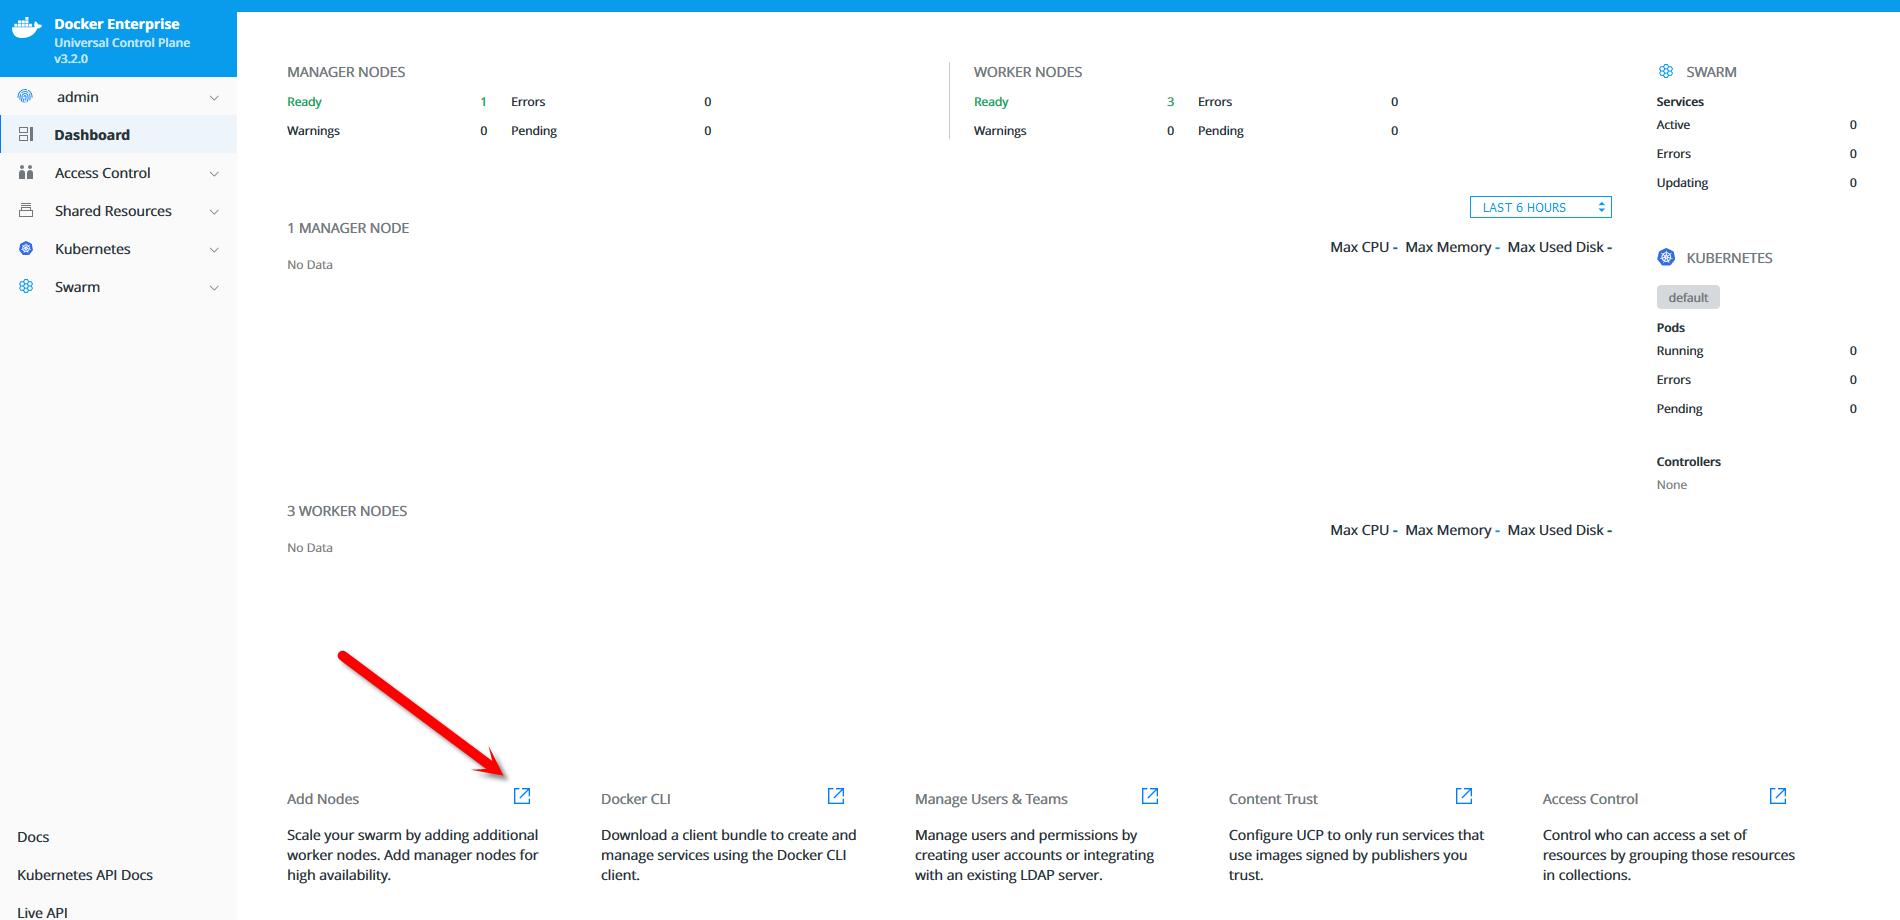Screen dimensions: 1900x920
Task: Click the Content Trust card title
Action: [1273, 799]
